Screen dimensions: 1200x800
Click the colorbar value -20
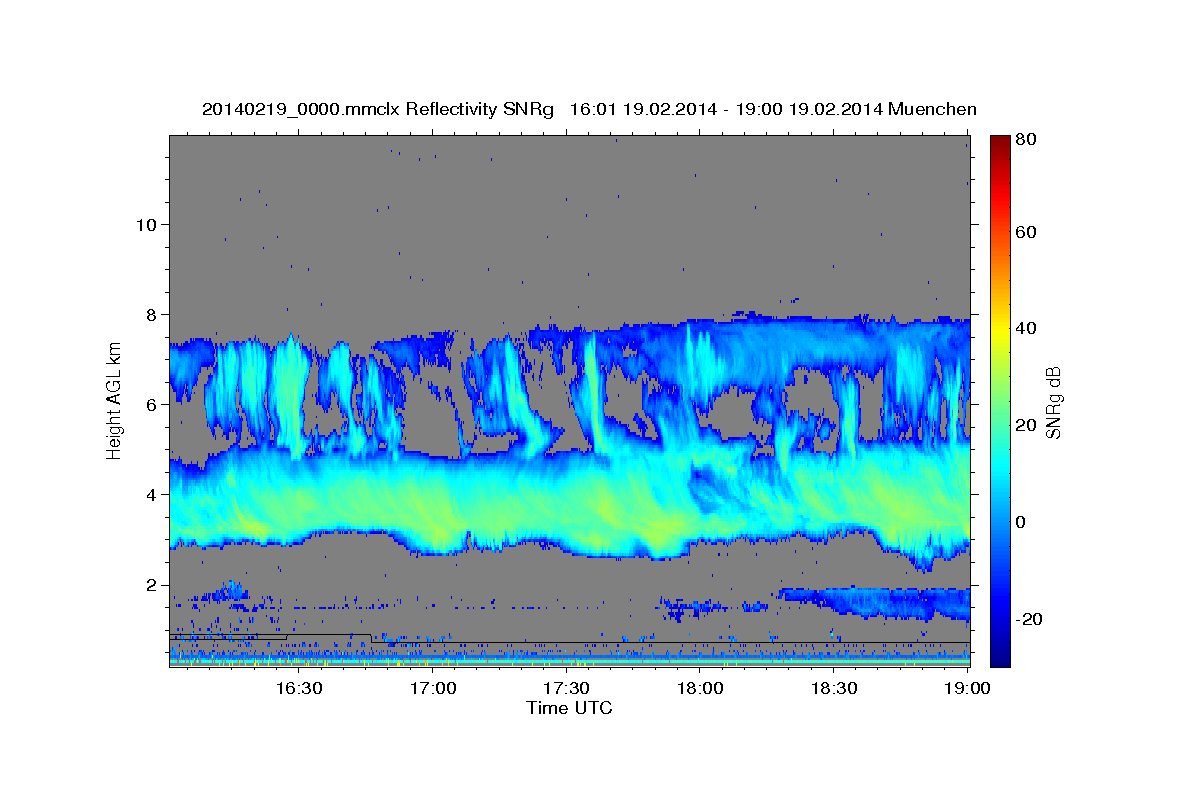1030,619
